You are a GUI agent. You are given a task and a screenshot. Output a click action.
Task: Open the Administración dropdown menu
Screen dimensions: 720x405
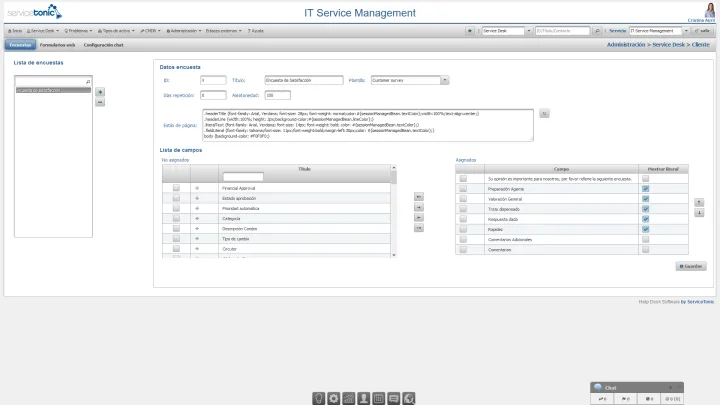(179, 31)
